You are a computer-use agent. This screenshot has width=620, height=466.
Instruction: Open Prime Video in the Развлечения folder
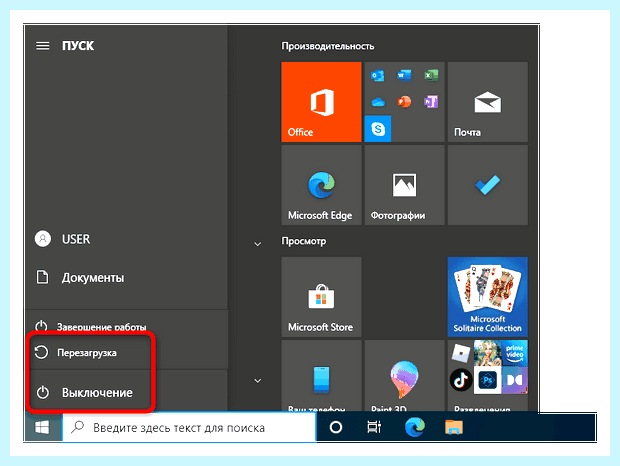click(x=514, y=353)
